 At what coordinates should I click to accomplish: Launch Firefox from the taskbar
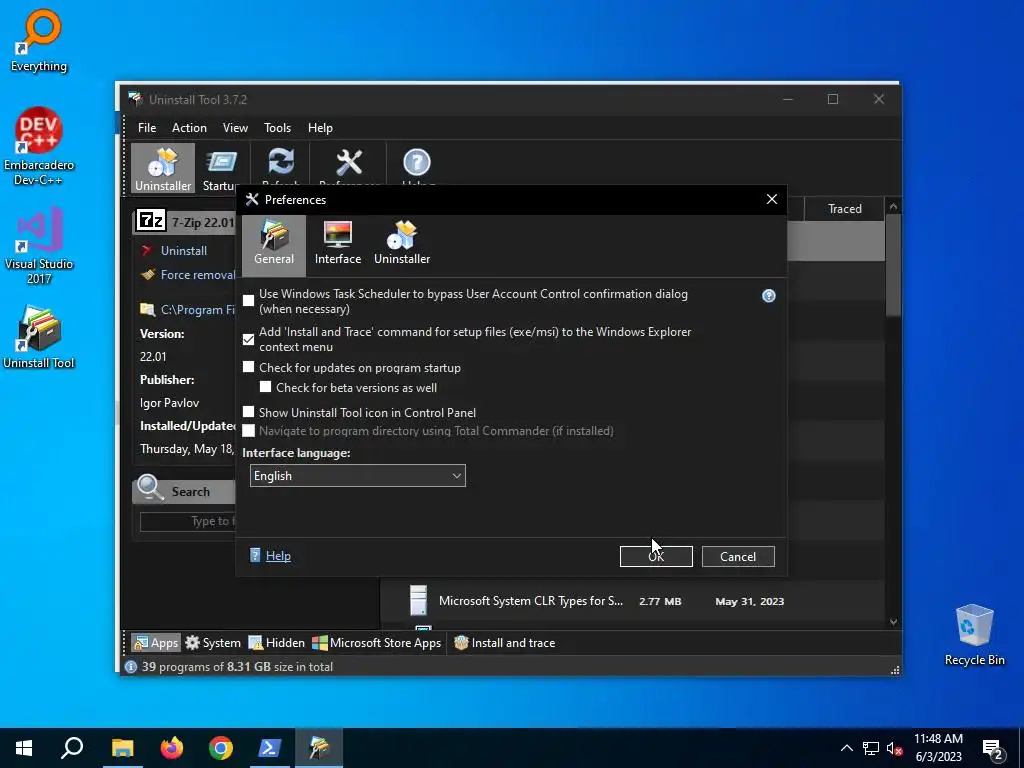[x=172, y=748]
